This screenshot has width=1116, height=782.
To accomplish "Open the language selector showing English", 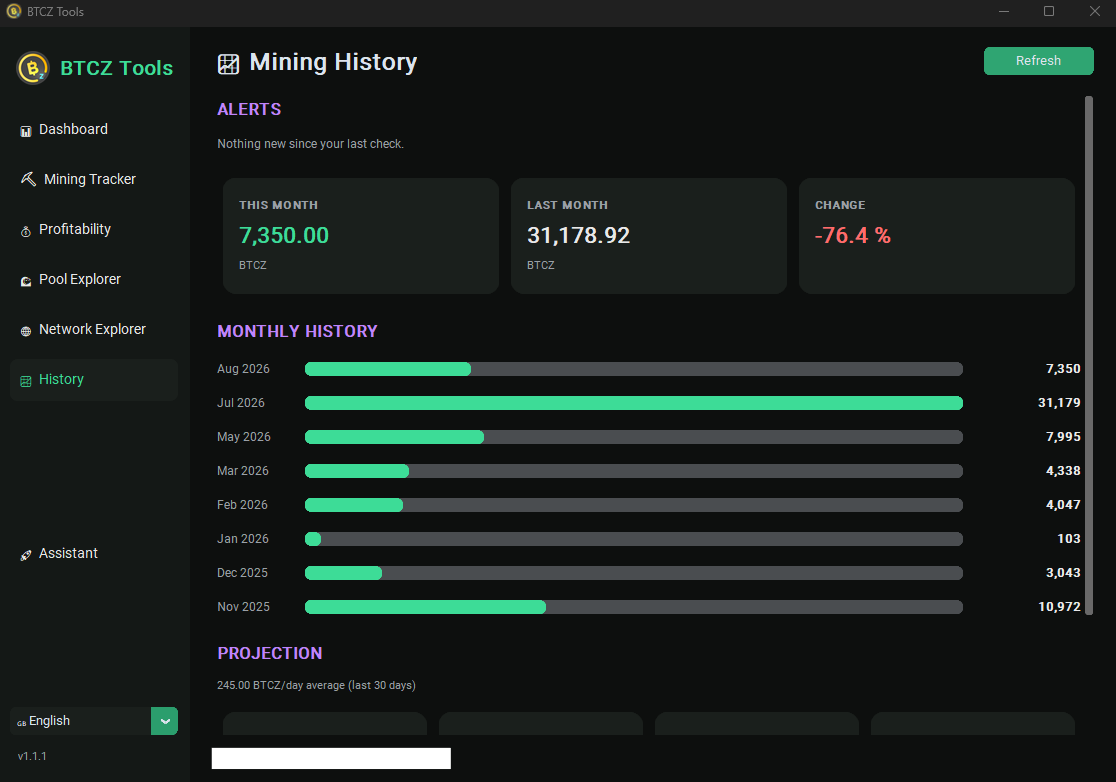I will 94,721.
